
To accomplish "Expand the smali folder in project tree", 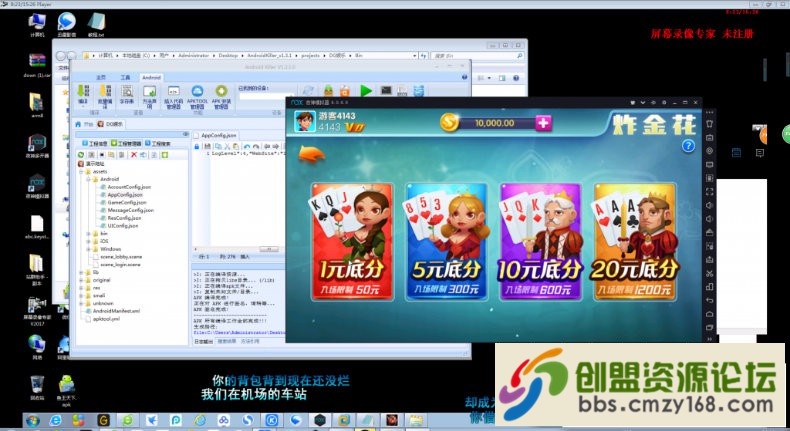I will pos(82,295).
